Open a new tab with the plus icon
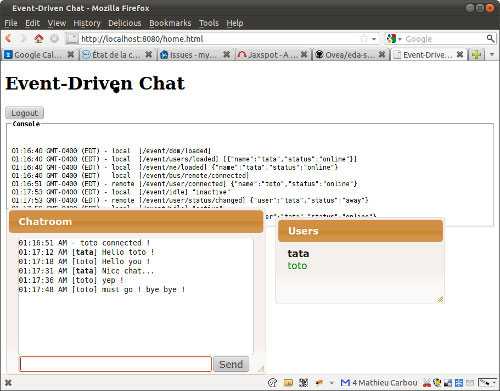This screenshot has height=391, width=500. [x=476, y=55]
